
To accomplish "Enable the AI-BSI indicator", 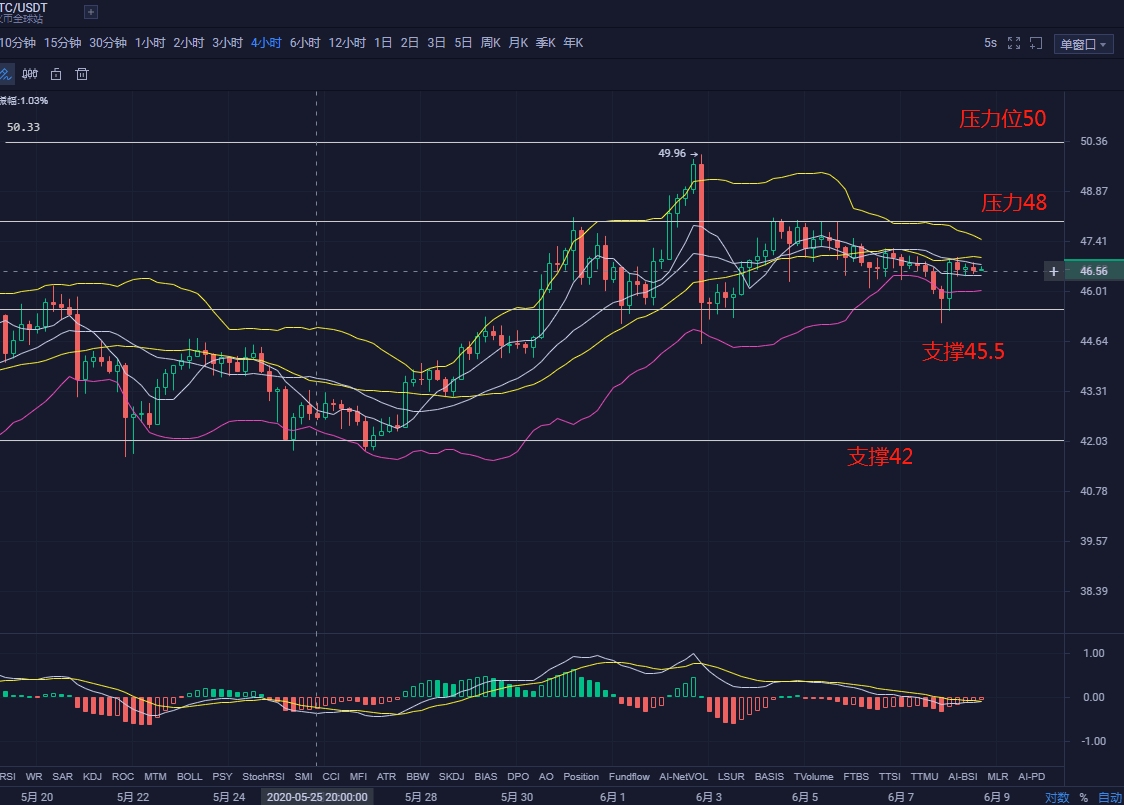I will 963,776.
